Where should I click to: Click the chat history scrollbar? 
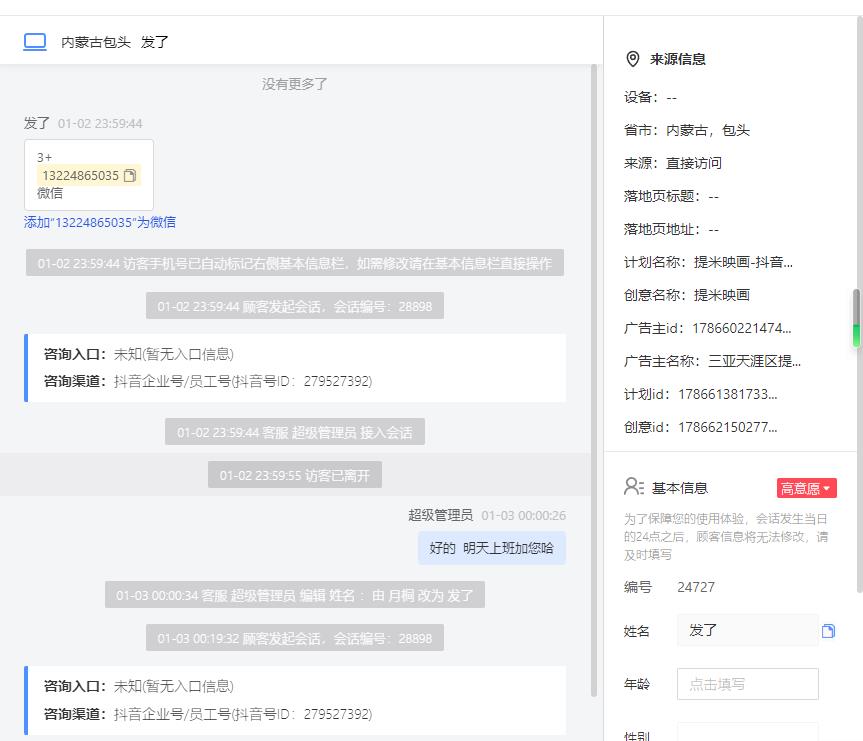click(x=594, y=380)
